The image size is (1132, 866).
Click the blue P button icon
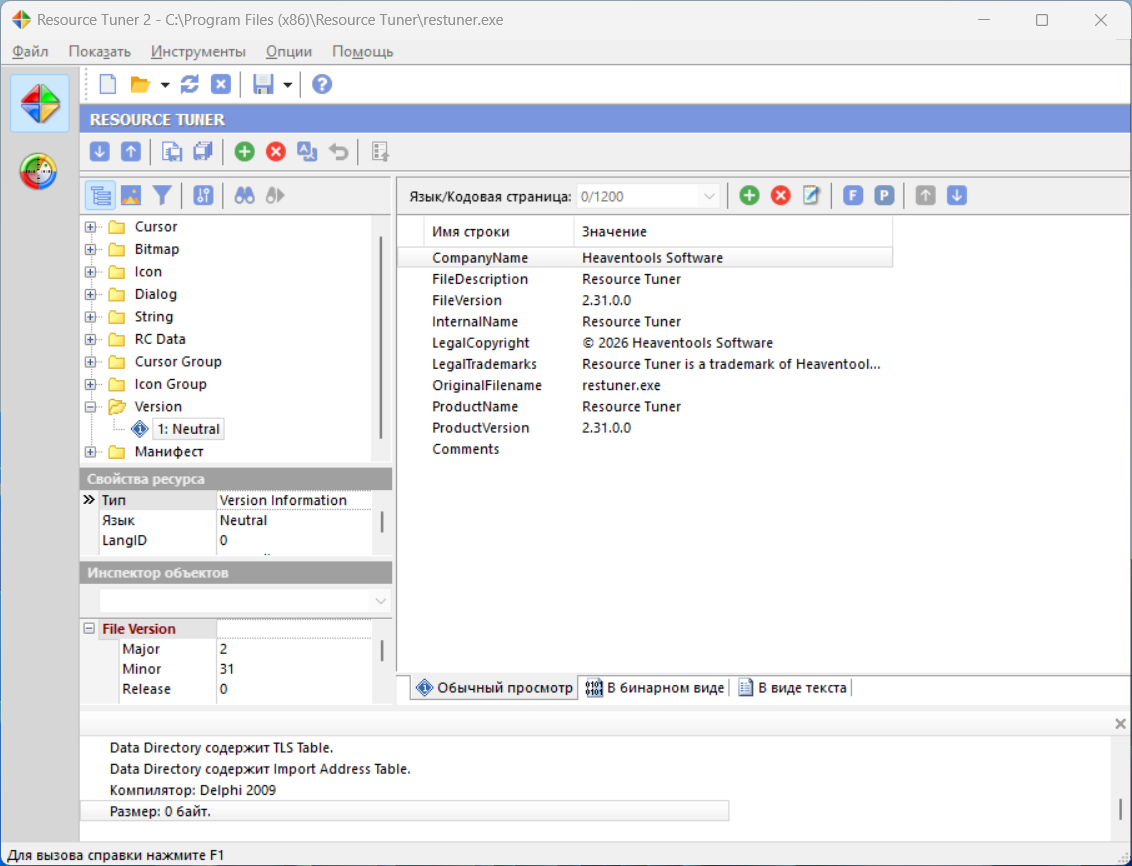tap(884, 196)
